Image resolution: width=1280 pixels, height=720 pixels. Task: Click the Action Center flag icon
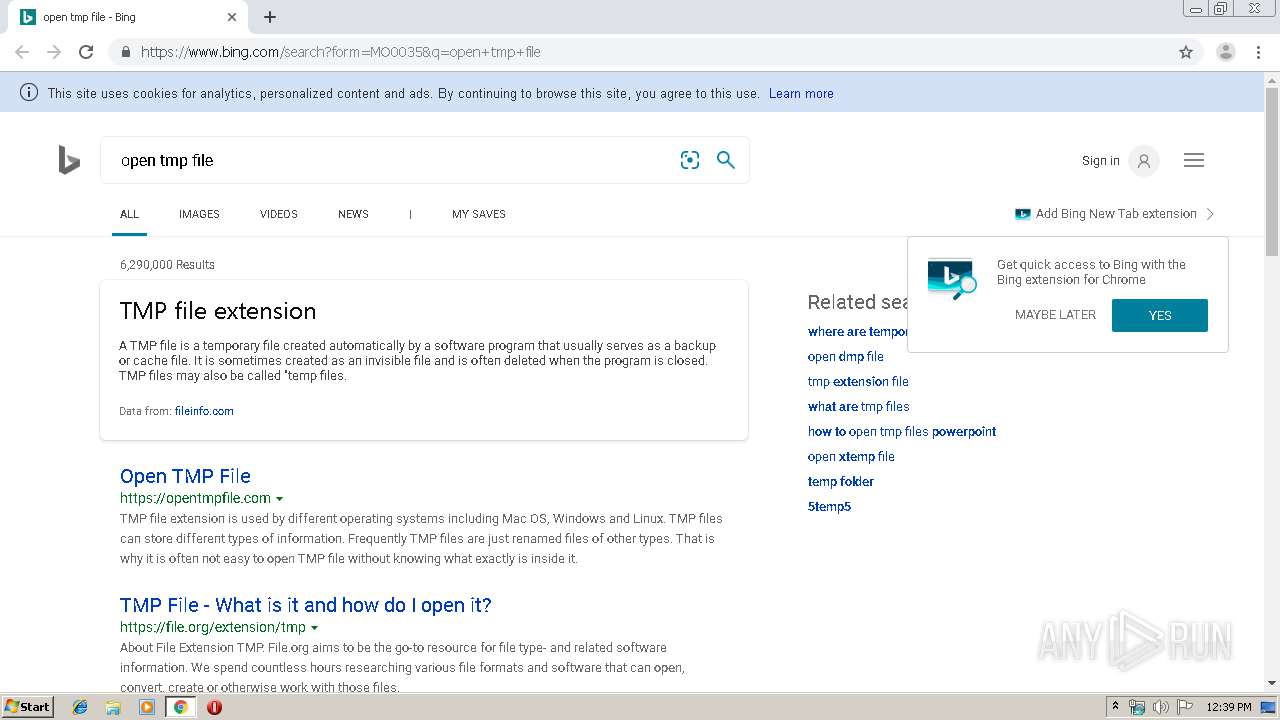coord(1185,707)
